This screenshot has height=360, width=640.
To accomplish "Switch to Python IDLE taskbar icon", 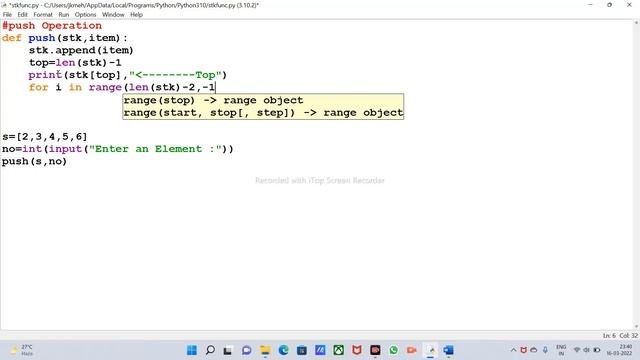I will click(x=430, y=350).
